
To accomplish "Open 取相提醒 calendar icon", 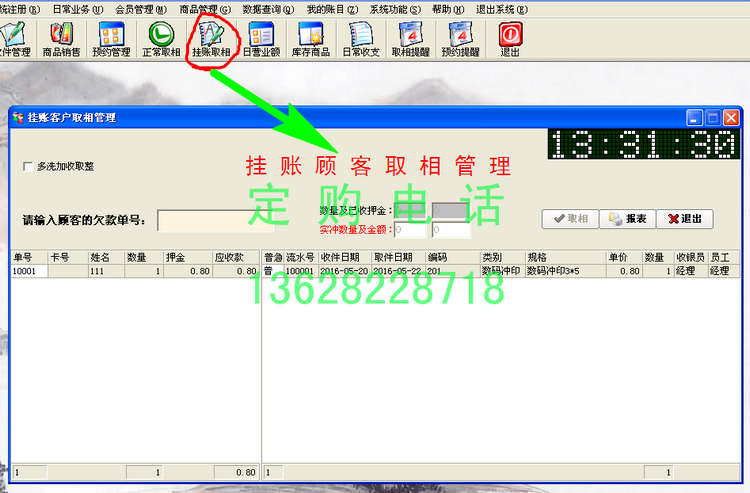I will (411, 39).
